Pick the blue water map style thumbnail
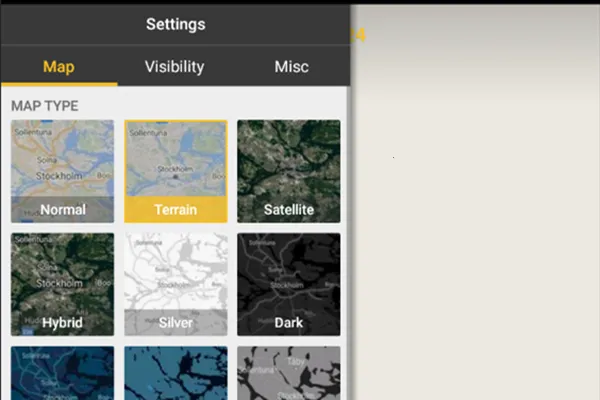Image resolution: width=600 pixels, height=400 pixels. coord(176,372)
